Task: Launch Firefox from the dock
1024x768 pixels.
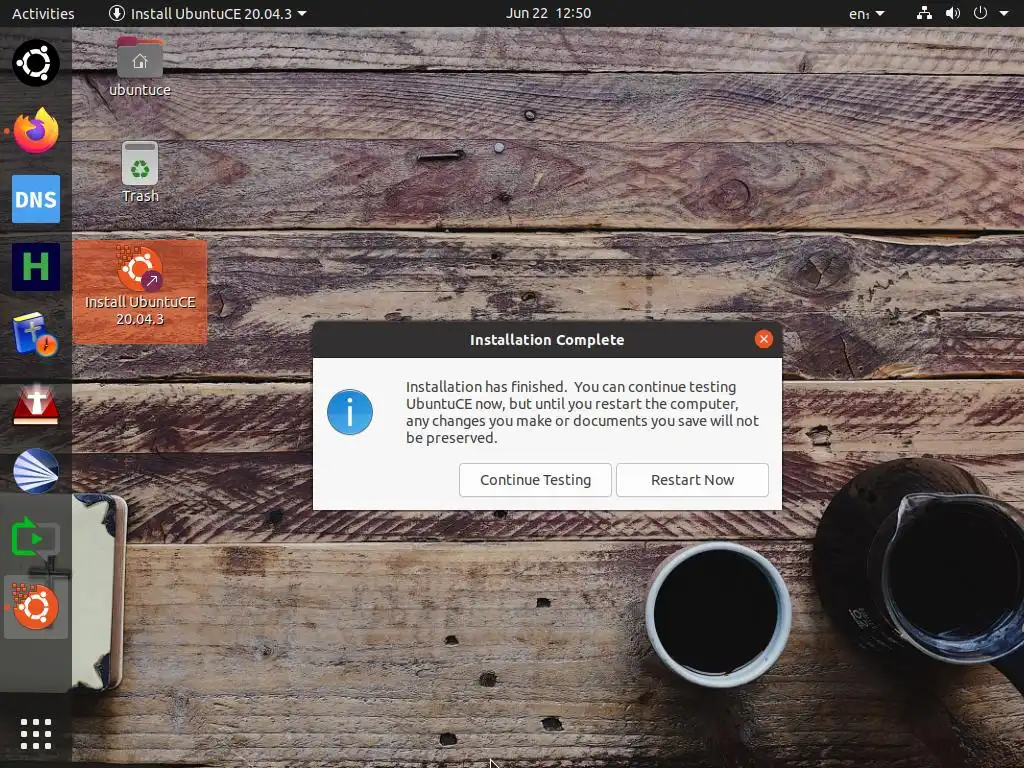Action: pos(36,131)
